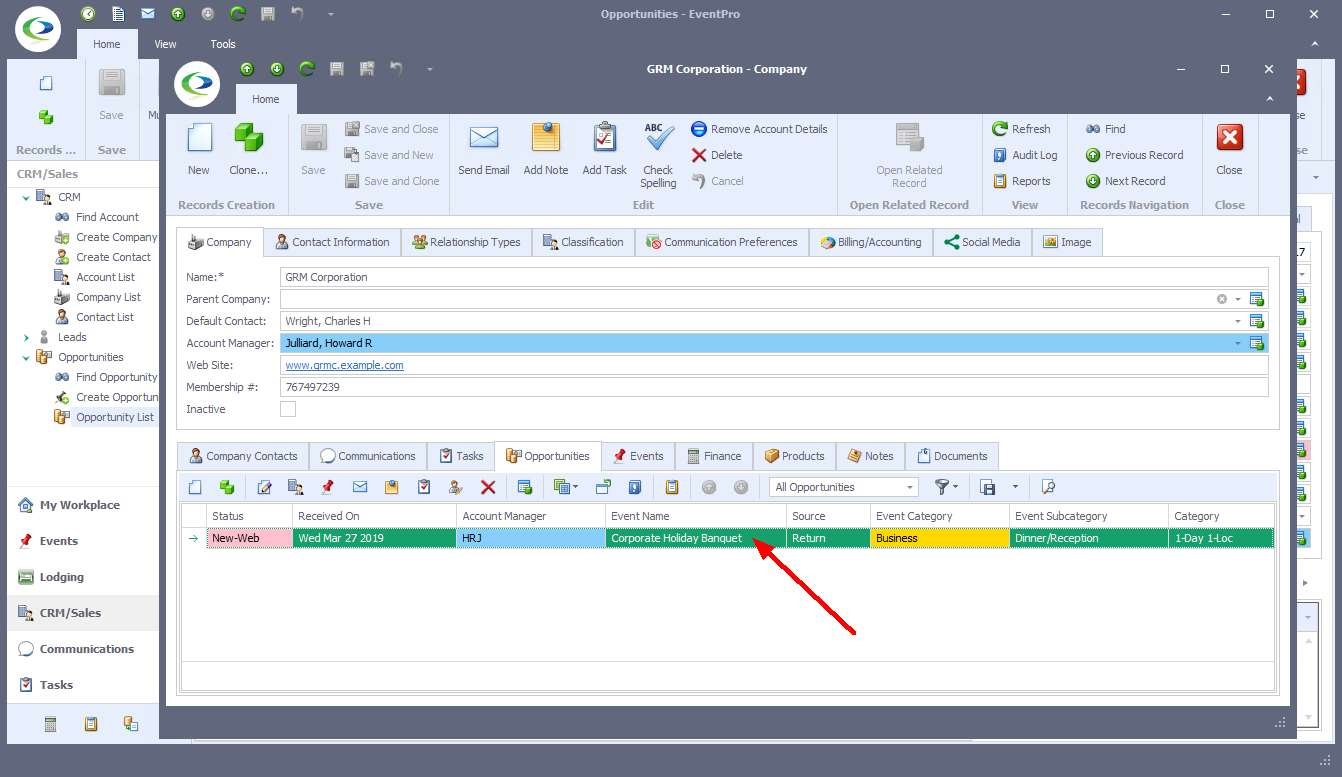Click the grid search magnifier icon

click(x=1048, y=487)
